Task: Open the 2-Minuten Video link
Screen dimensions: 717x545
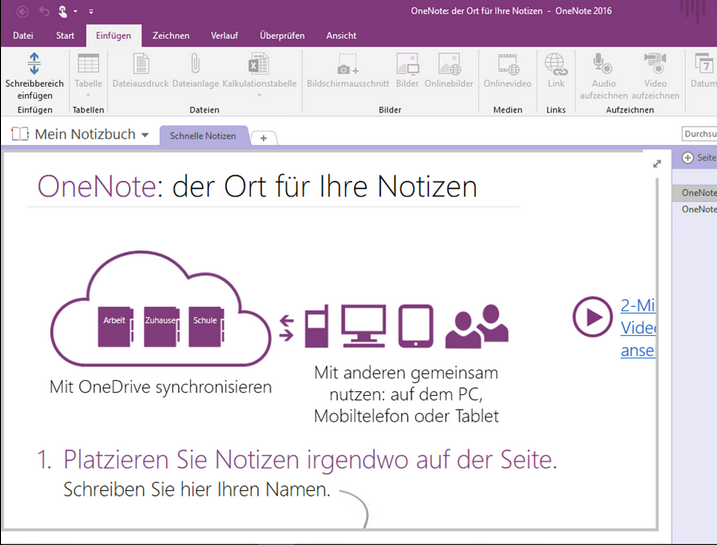Action: pyautogui.click(x=638, y=328)
